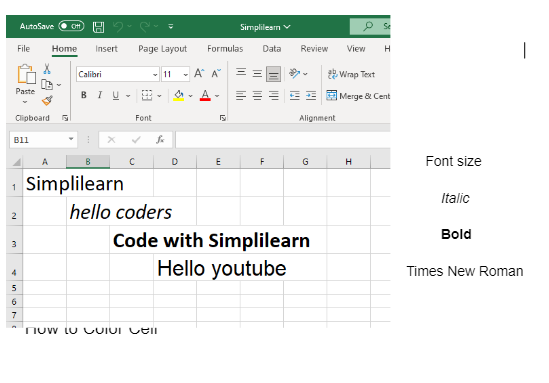The width and height of the screenshot is (549, 383).
Task: Click the Merge & Center button
Action: tap(358, 96)
